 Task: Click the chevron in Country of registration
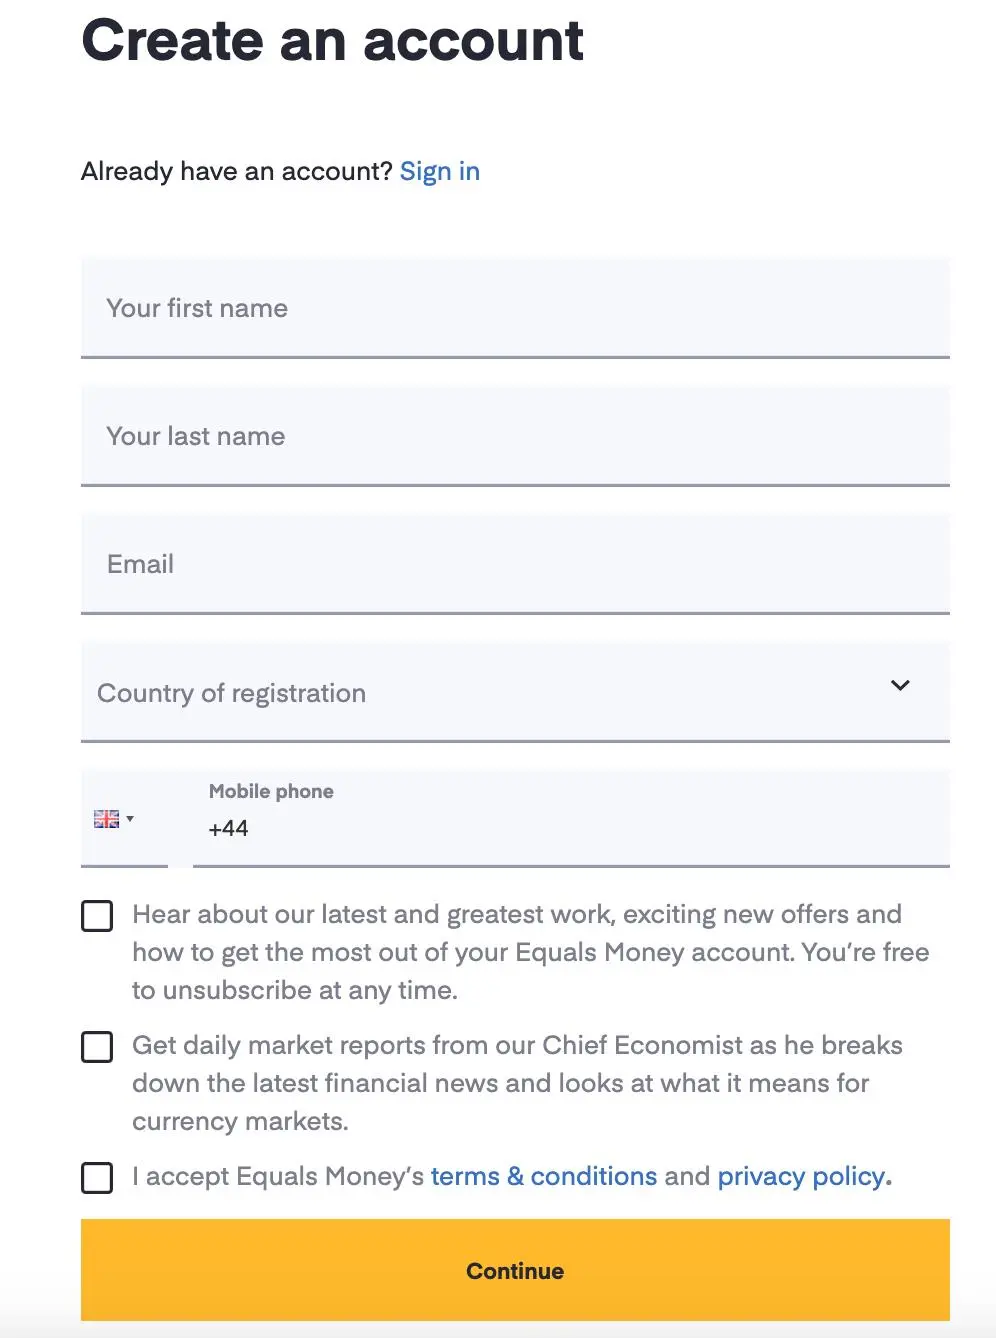pos(900,685)
